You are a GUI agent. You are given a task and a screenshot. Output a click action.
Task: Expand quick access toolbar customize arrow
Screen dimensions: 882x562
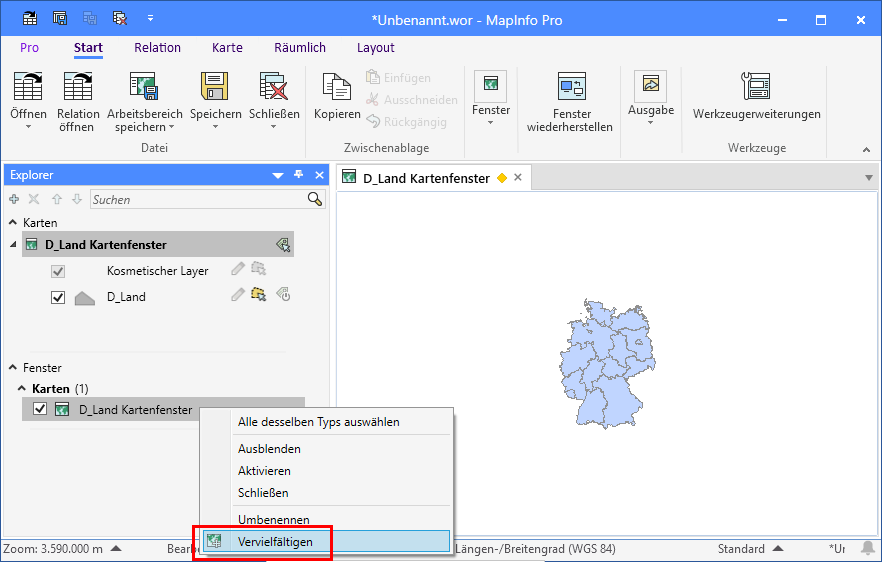tap(150, 19)
